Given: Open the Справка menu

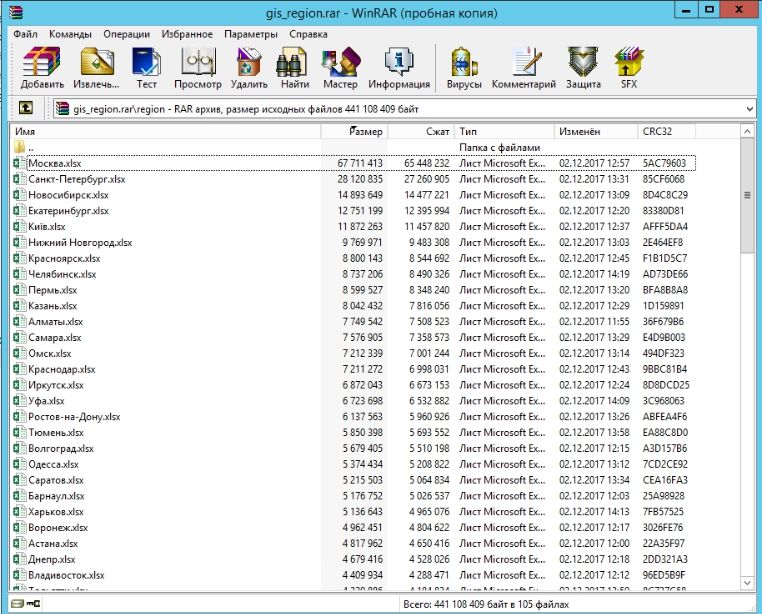Looking at the screenshot, I should point(308,34).
